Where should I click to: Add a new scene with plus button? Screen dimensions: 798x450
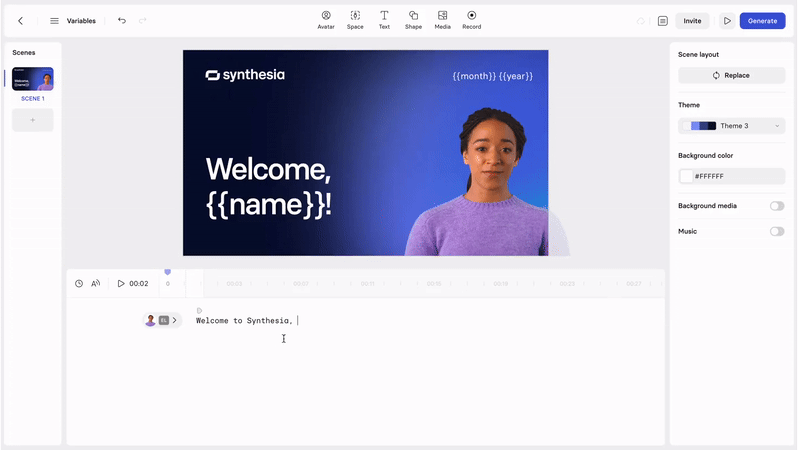click(33, 120)
